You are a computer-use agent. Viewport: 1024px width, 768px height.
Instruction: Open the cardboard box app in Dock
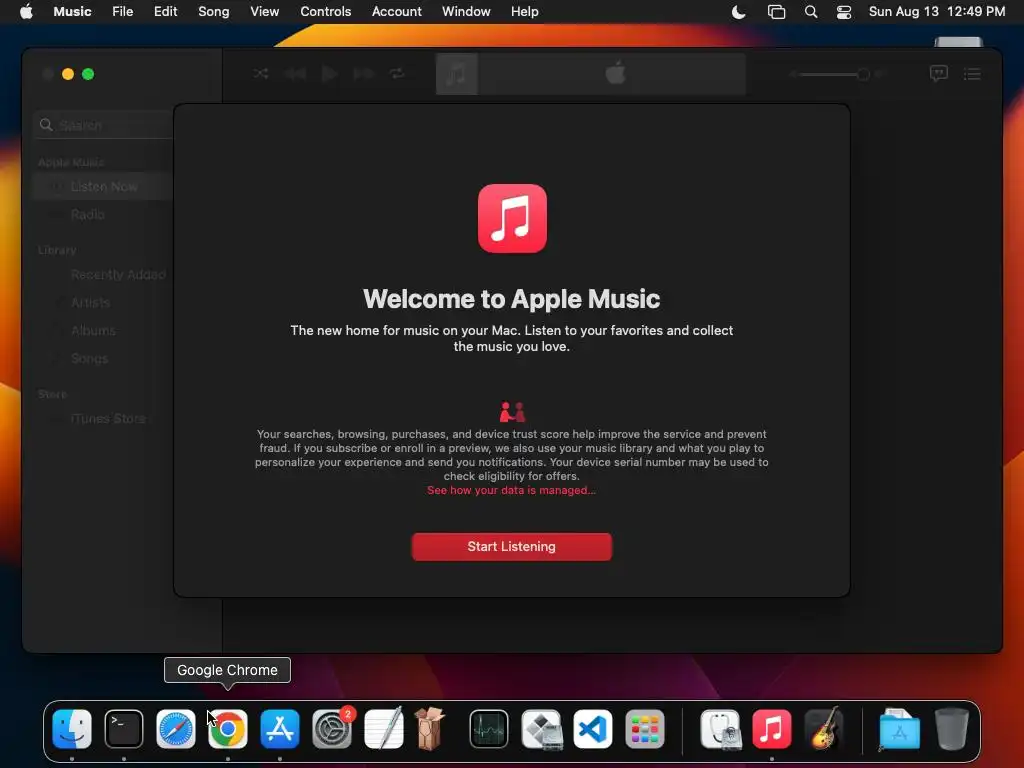[x=430, y=728]
